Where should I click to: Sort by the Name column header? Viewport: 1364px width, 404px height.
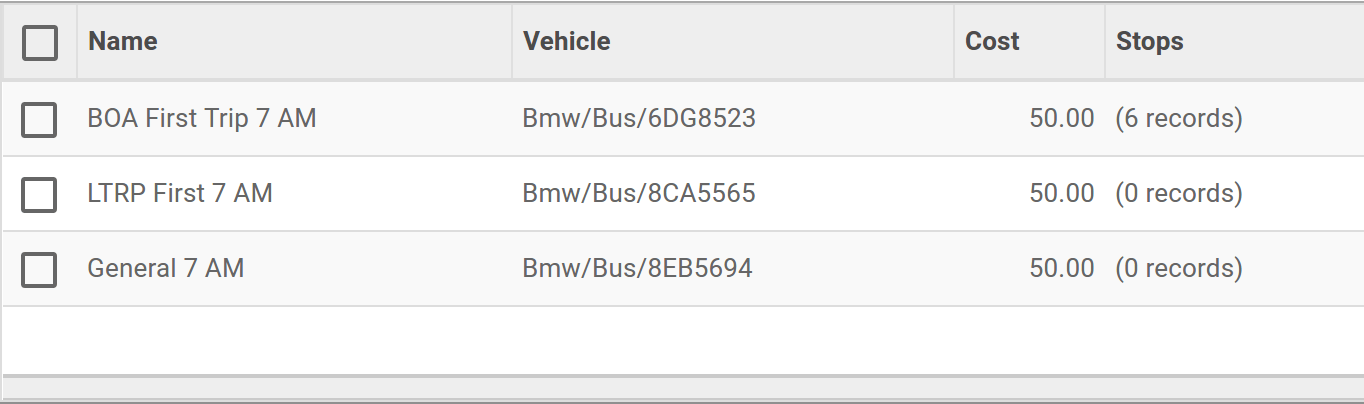[x=123, y=41]
